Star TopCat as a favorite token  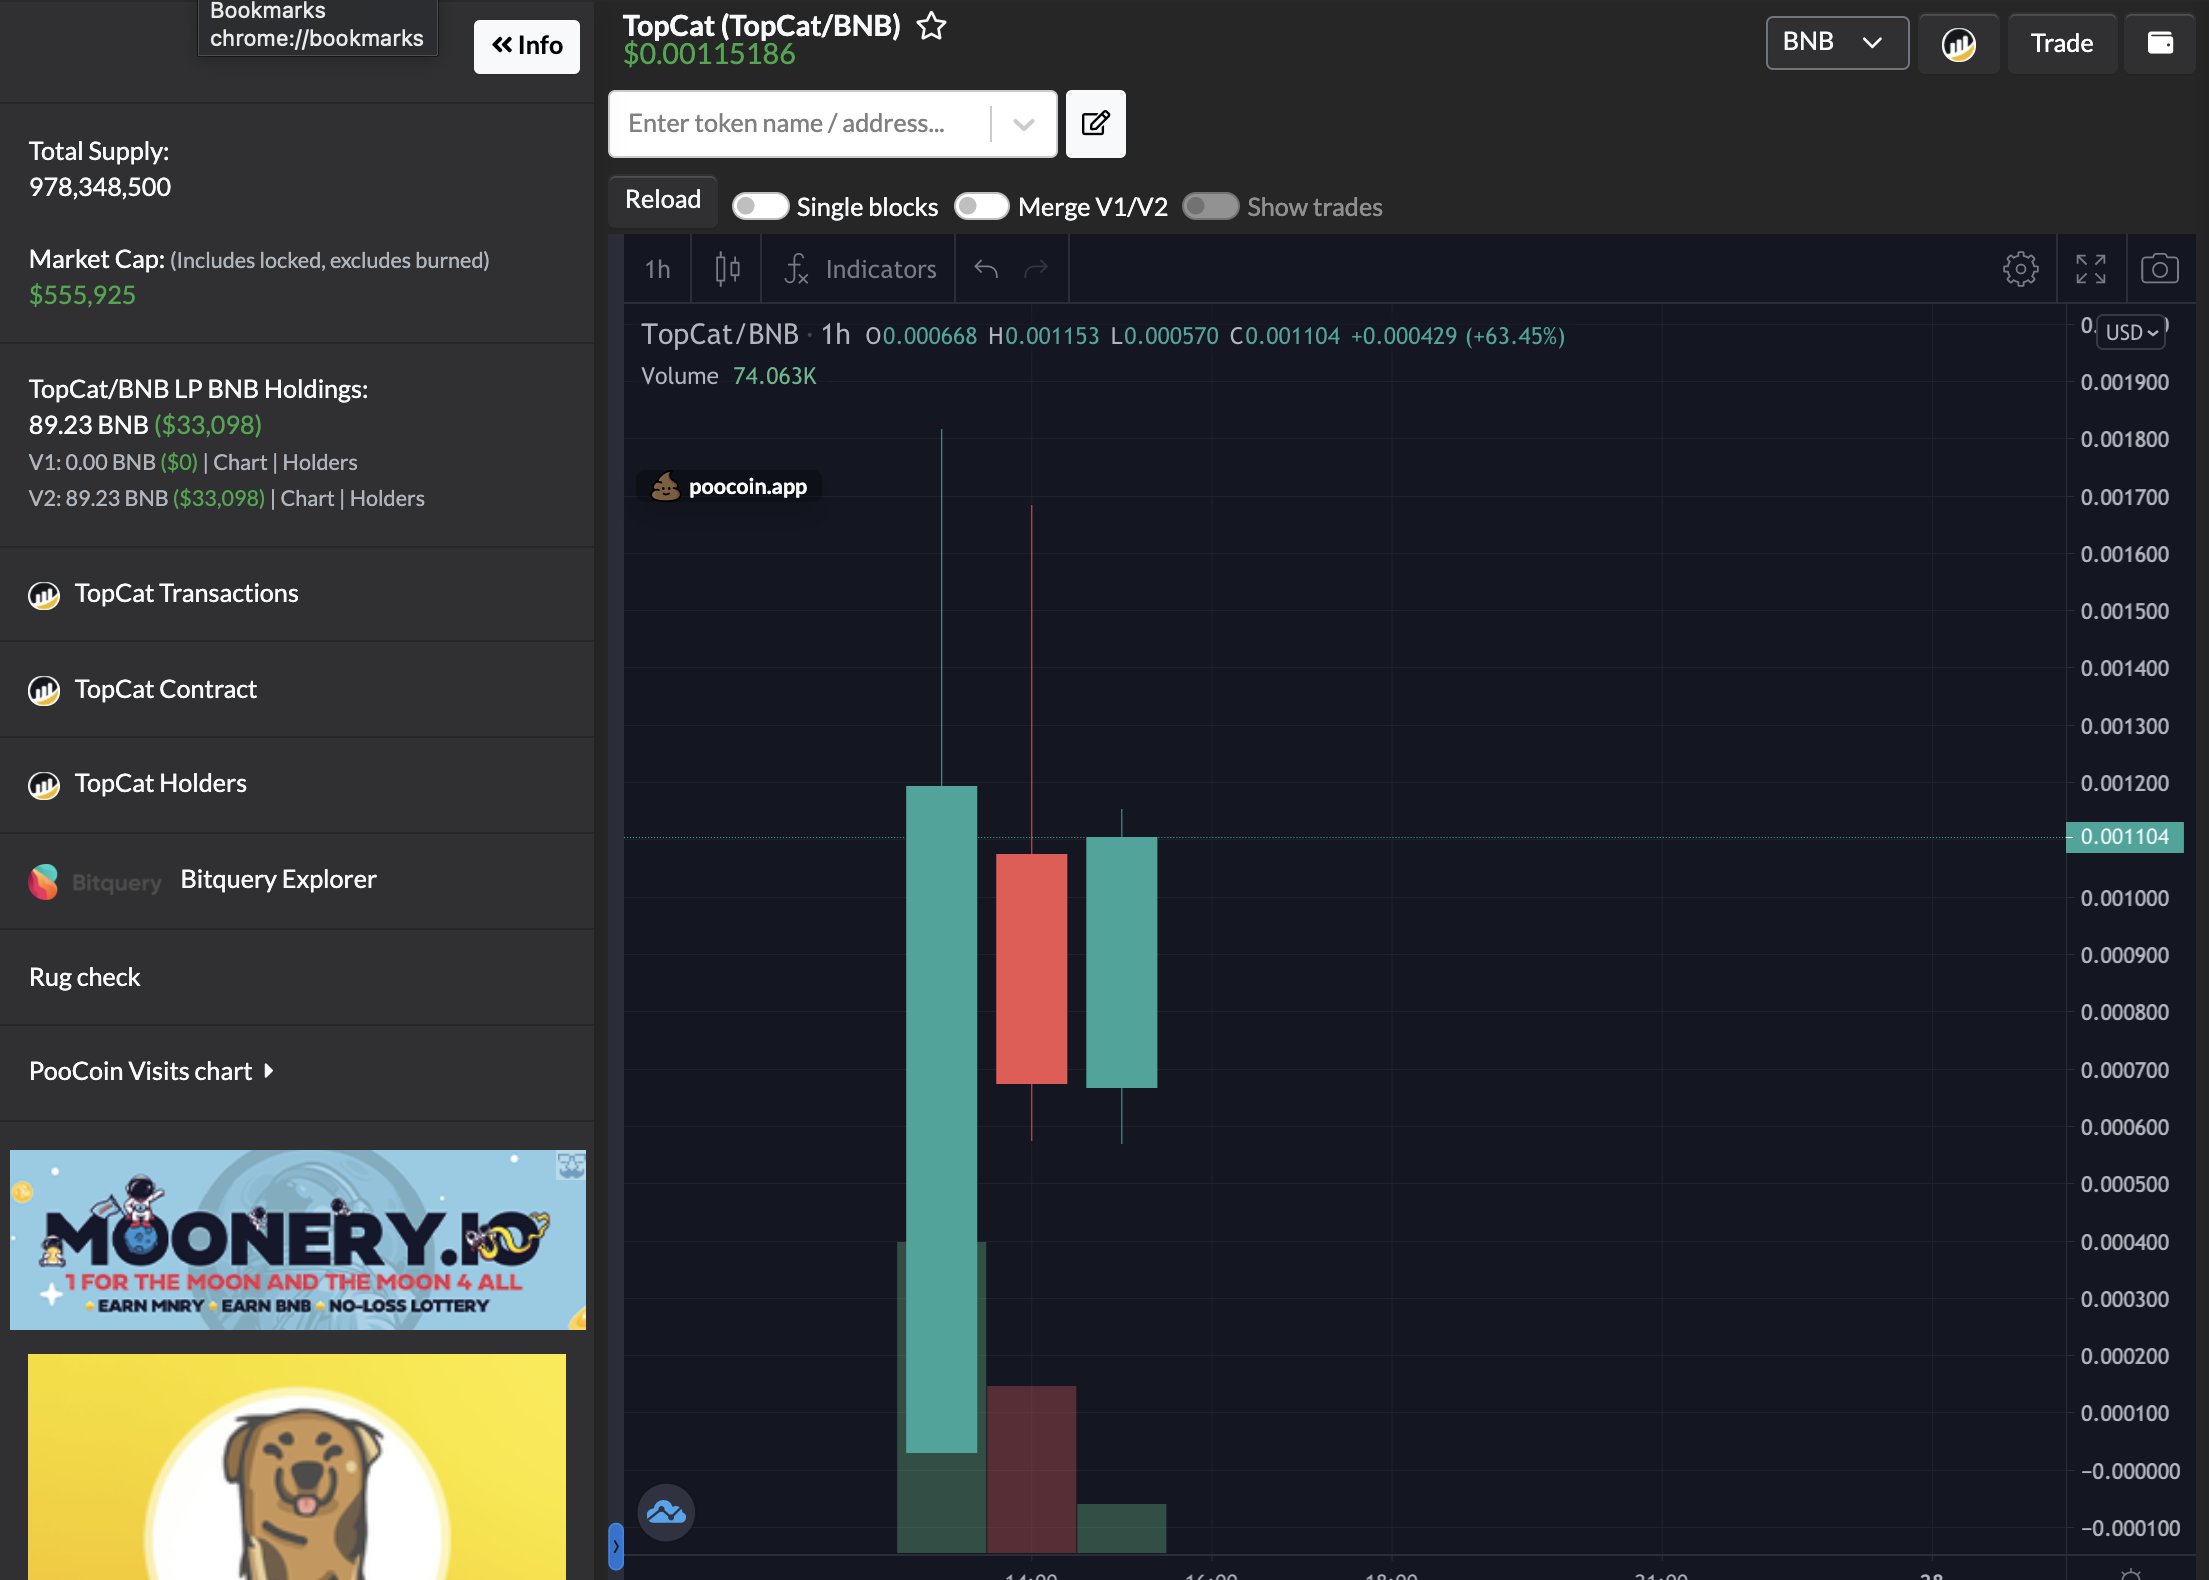point(931,26)
